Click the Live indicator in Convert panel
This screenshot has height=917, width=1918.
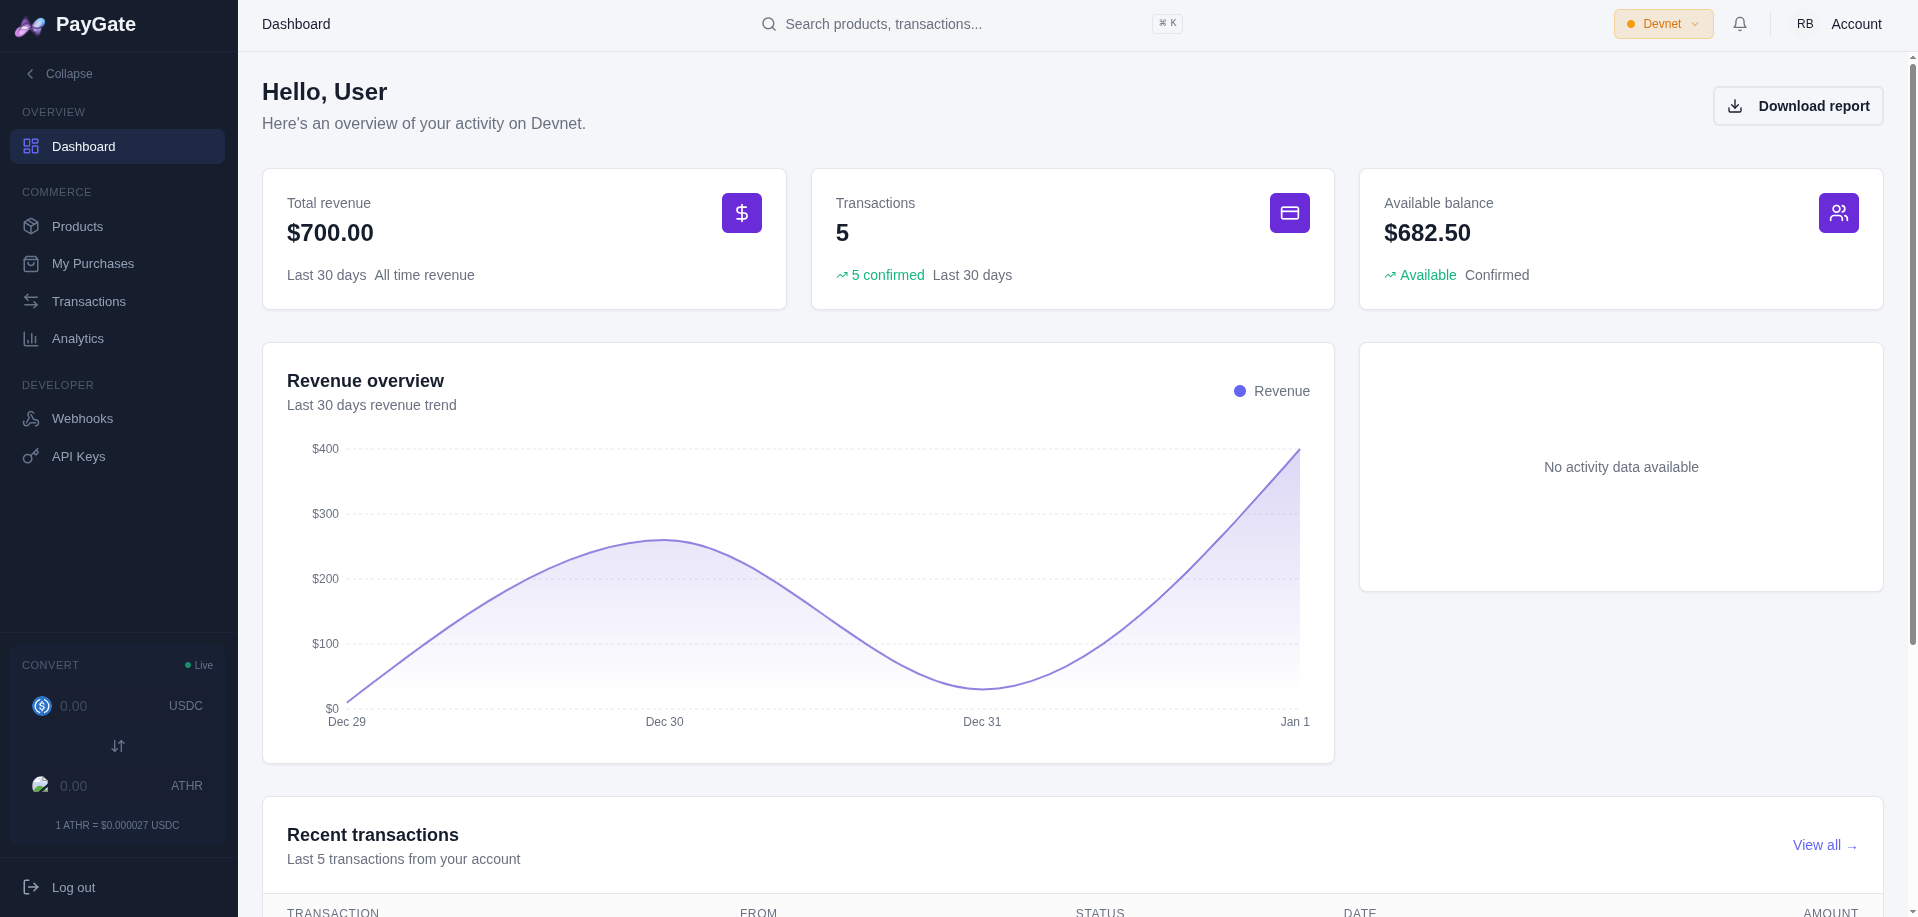click(x=198, y=665)
